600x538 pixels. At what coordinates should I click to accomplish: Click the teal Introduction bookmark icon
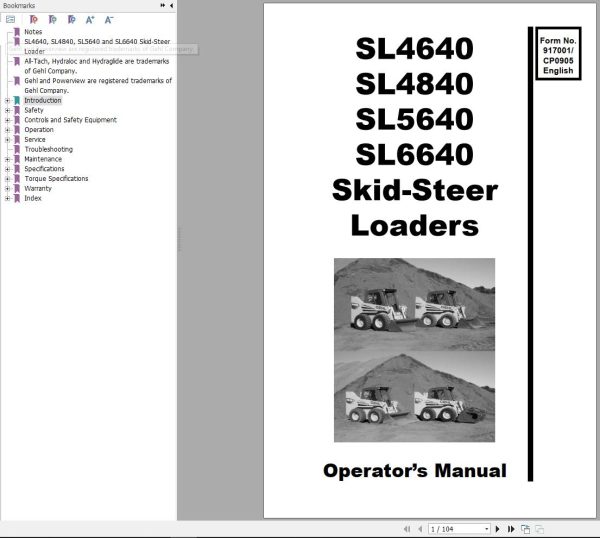pyautogui.click(x=17, y=101)
